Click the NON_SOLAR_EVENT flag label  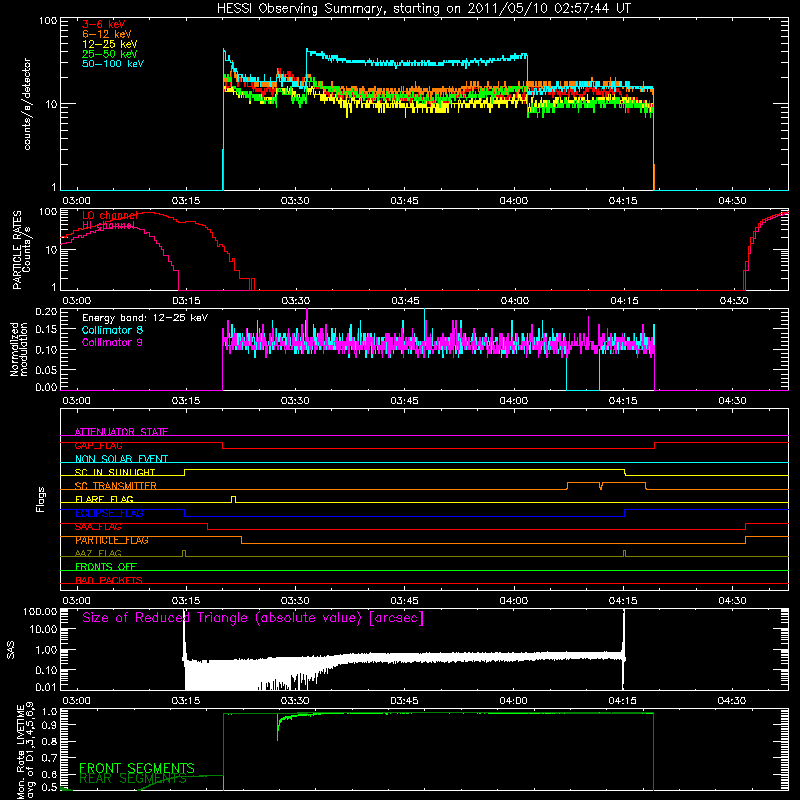click(121, 459)
